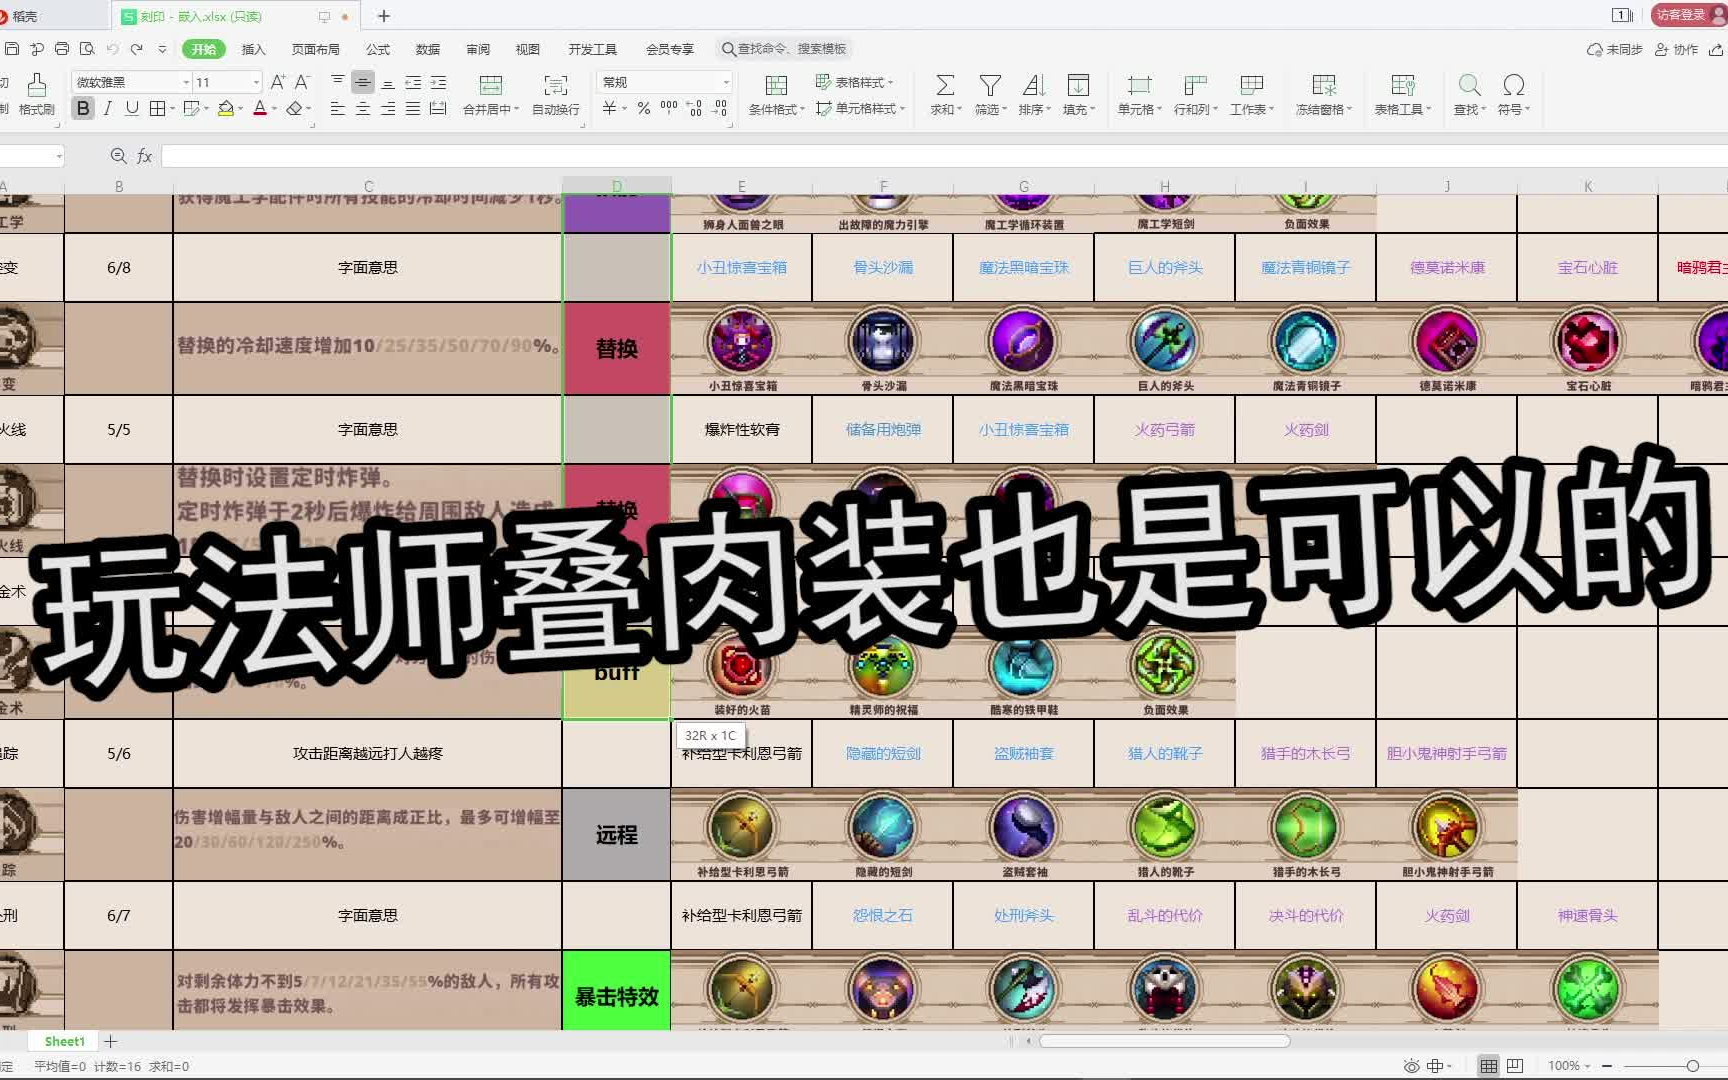Apply thousands separator 000 format
1728x1080 pixels.
tap(669, 108)
